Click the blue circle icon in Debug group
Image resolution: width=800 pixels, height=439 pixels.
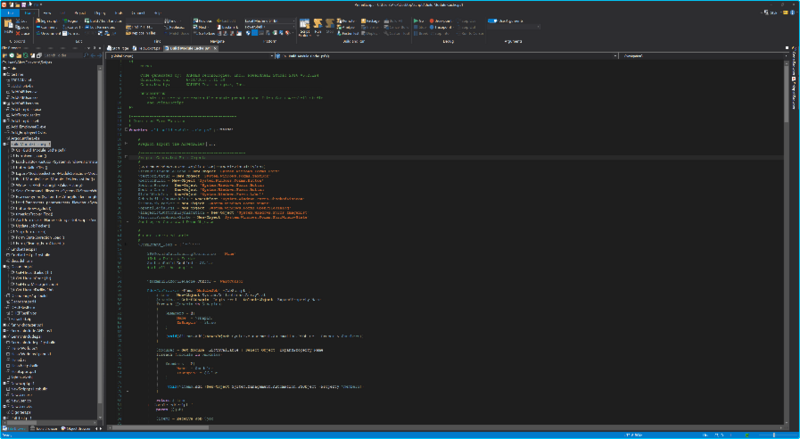point(432,27)
